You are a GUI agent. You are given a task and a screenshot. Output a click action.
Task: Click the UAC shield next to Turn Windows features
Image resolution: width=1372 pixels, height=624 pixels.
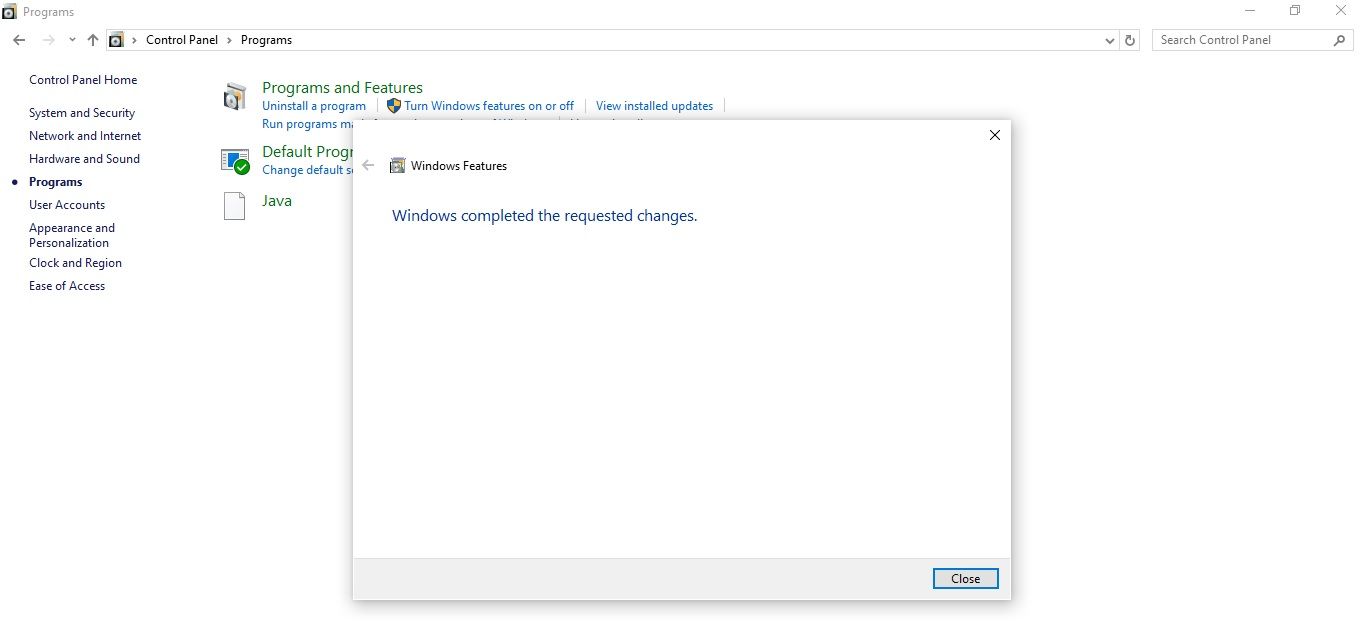coord(393,105)
